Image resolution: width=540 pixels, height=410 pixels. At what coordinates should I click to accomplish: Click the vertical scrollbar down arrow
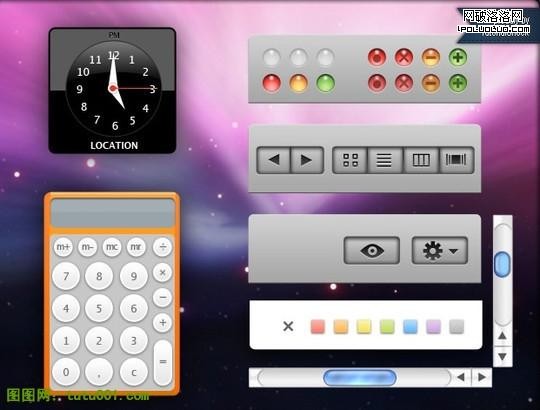point(502,356)
